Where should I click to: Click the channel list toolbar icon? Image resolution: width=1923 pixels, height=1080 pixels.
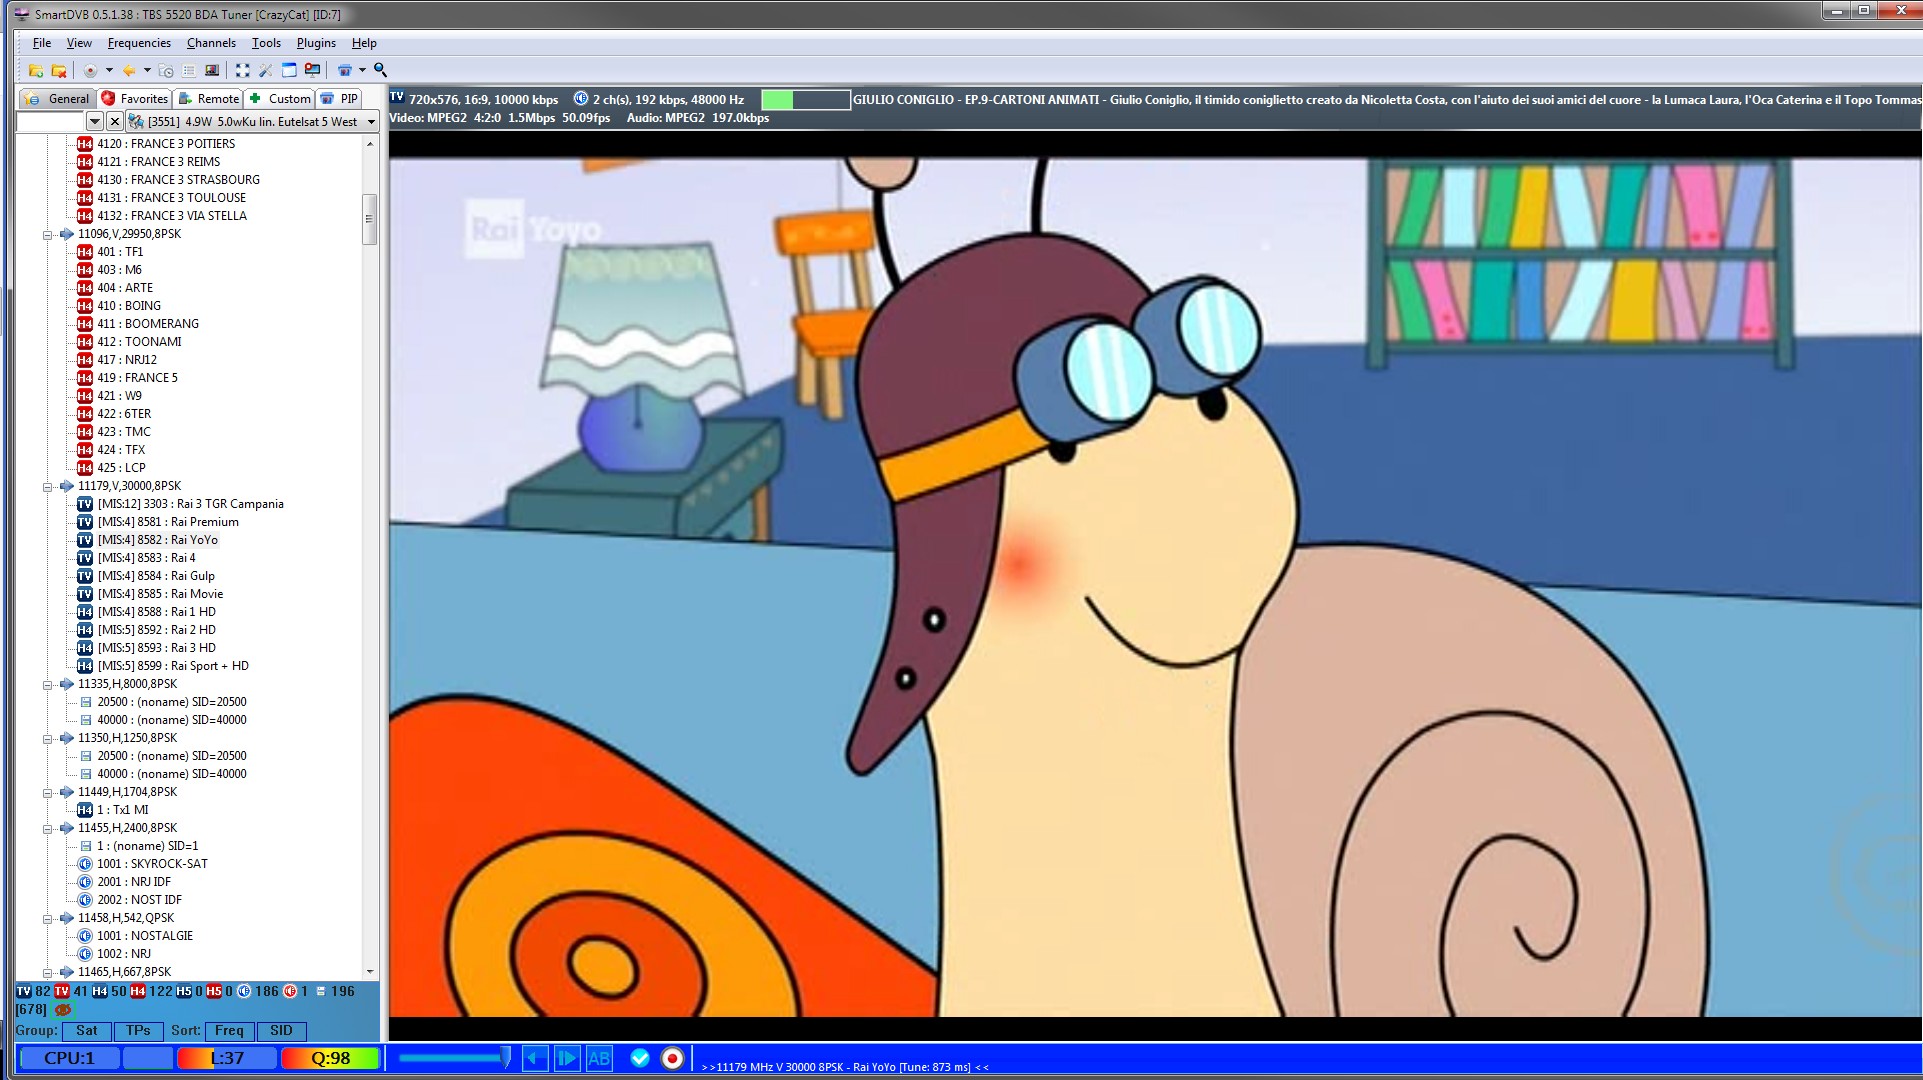click(x=188, y=70)
